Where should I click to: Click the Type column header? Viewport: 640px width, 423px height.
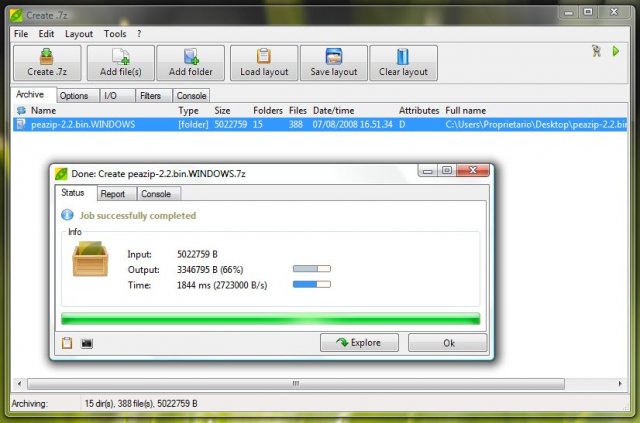[188, 111]
